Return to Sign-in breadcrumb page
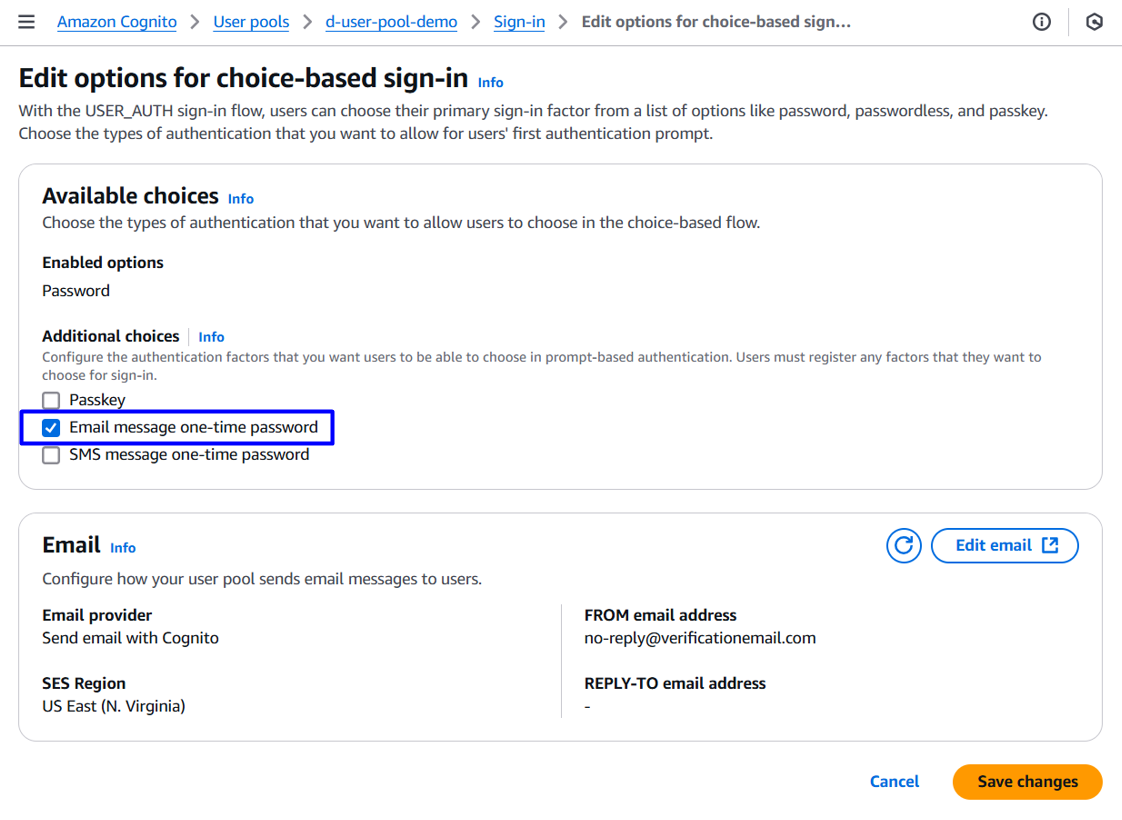The height and width of the screenshot is (820, 1122). point(519,22)
